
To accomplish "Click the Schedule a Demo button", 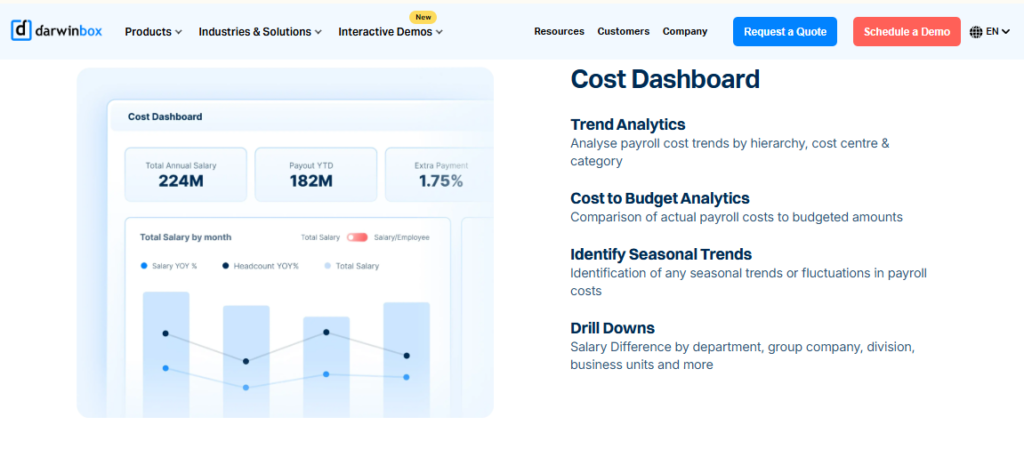I will pyautogui.click(x=906, y=31).
